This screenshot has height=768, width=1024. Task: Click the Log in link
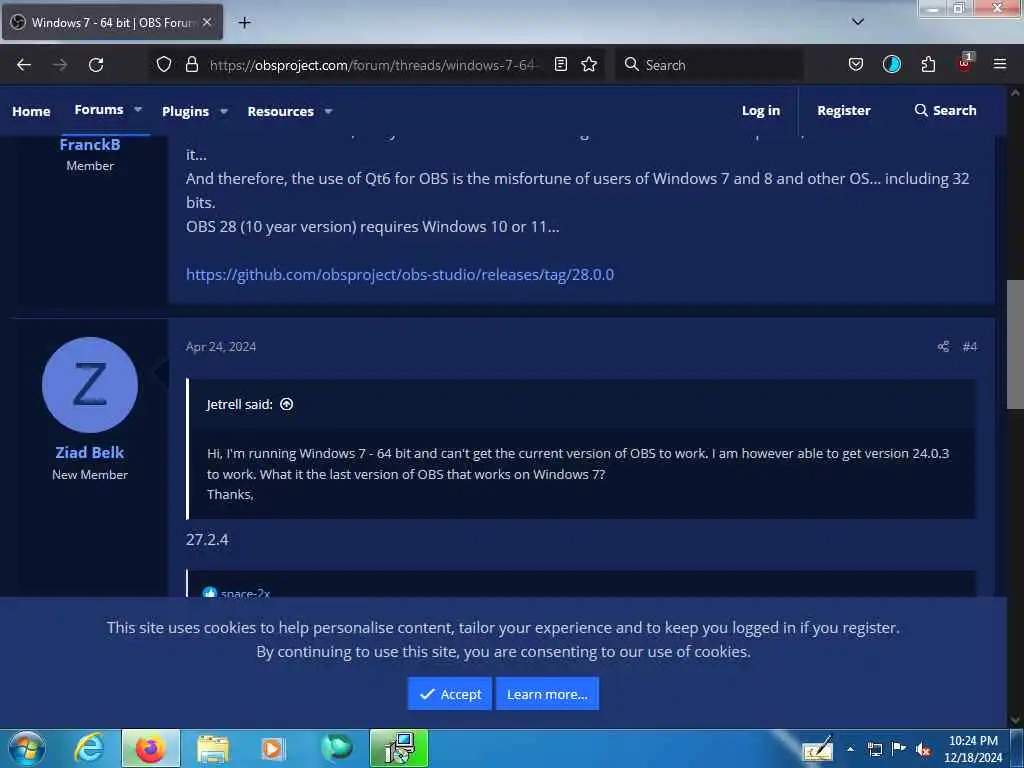pyautogui.click(x=761, y=110)
